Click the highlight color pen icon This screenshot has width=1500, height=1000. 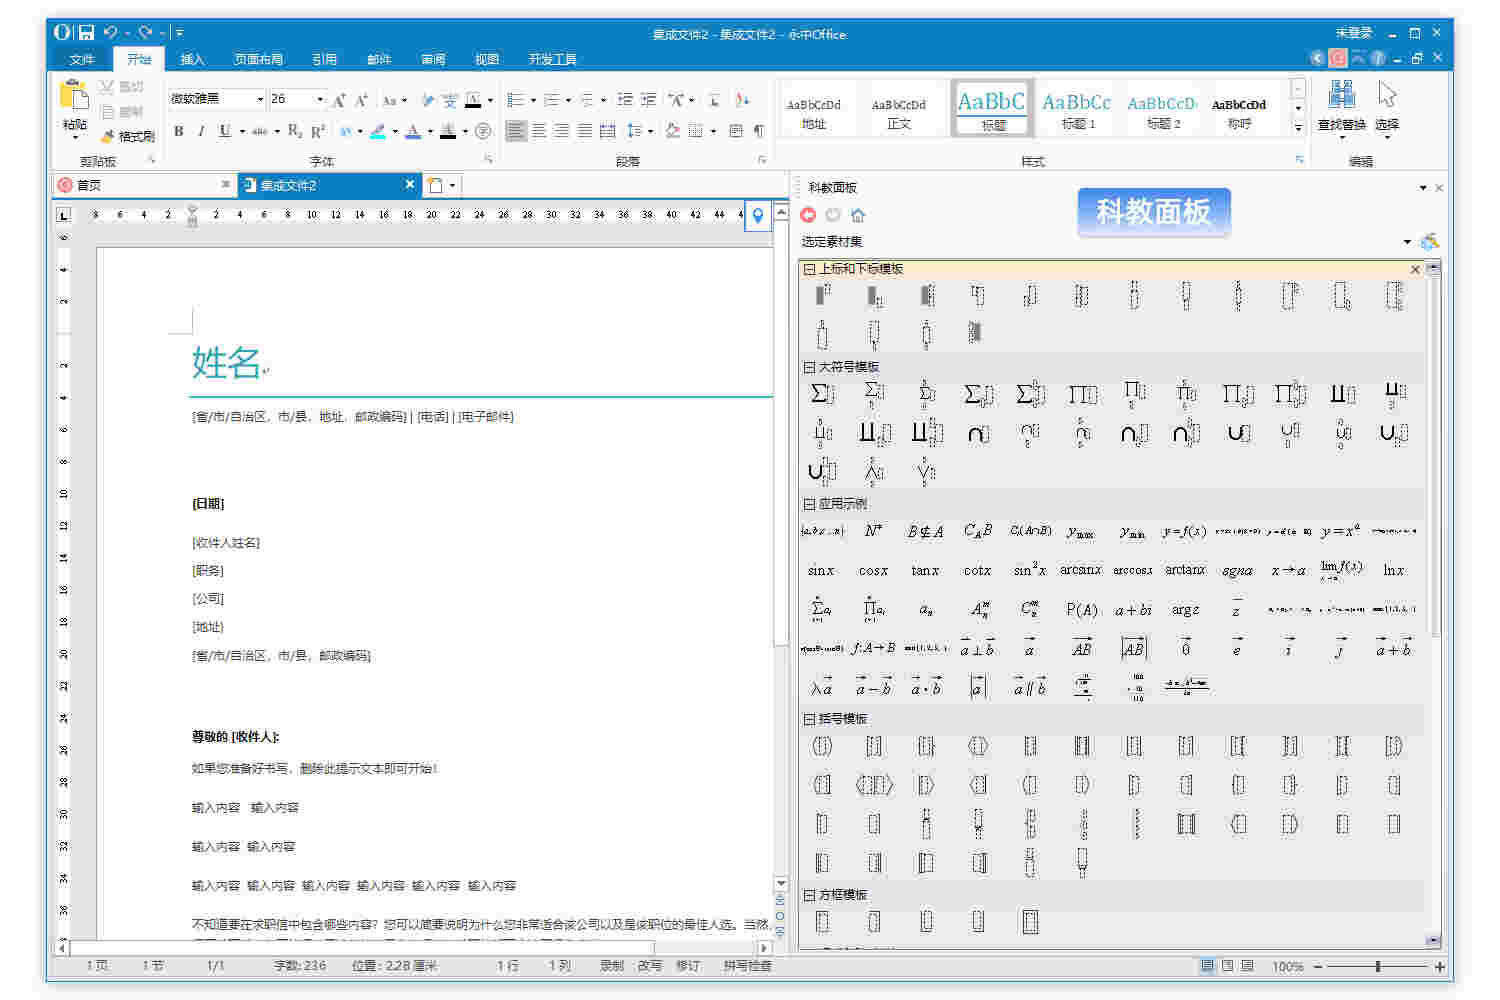pos(378,131)
